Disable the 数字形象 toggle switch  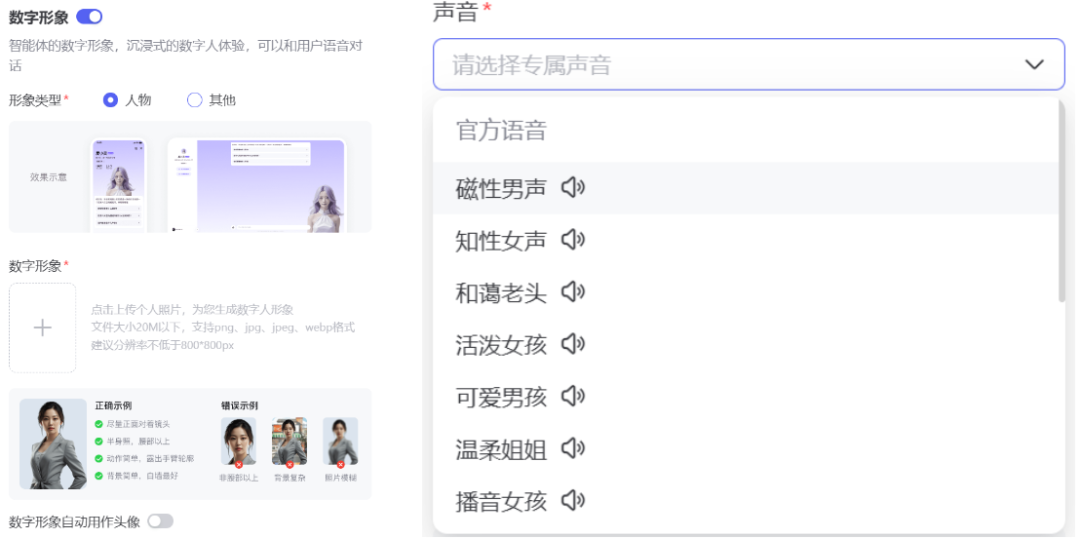tap(90, 17)
